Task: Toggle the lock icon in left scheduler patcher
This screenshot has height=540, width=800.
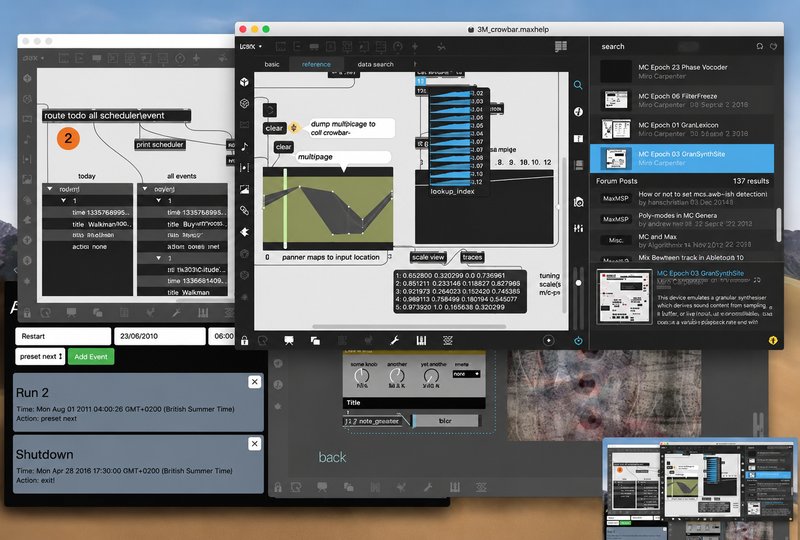Action: [x=27, y=312]
